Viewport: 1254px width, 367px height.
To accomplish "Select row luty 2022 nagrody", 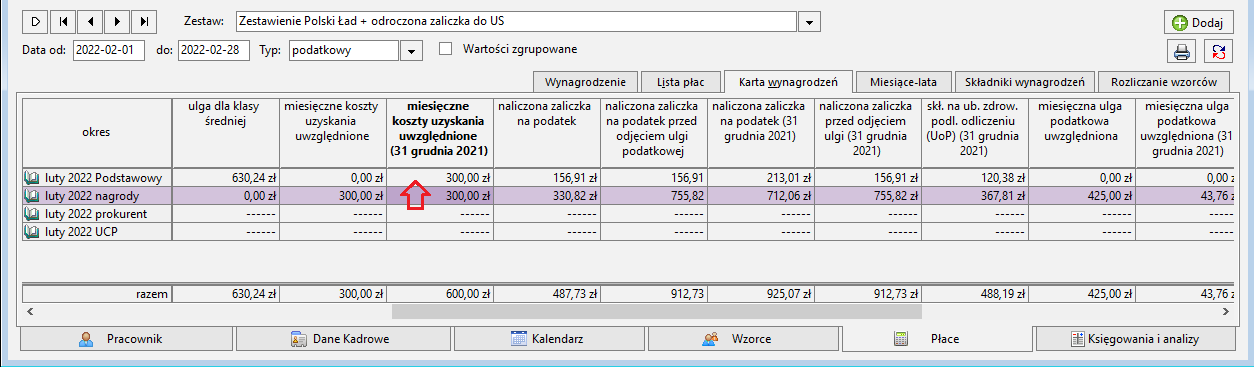I will pyautogui.click(x=627, y=196).
